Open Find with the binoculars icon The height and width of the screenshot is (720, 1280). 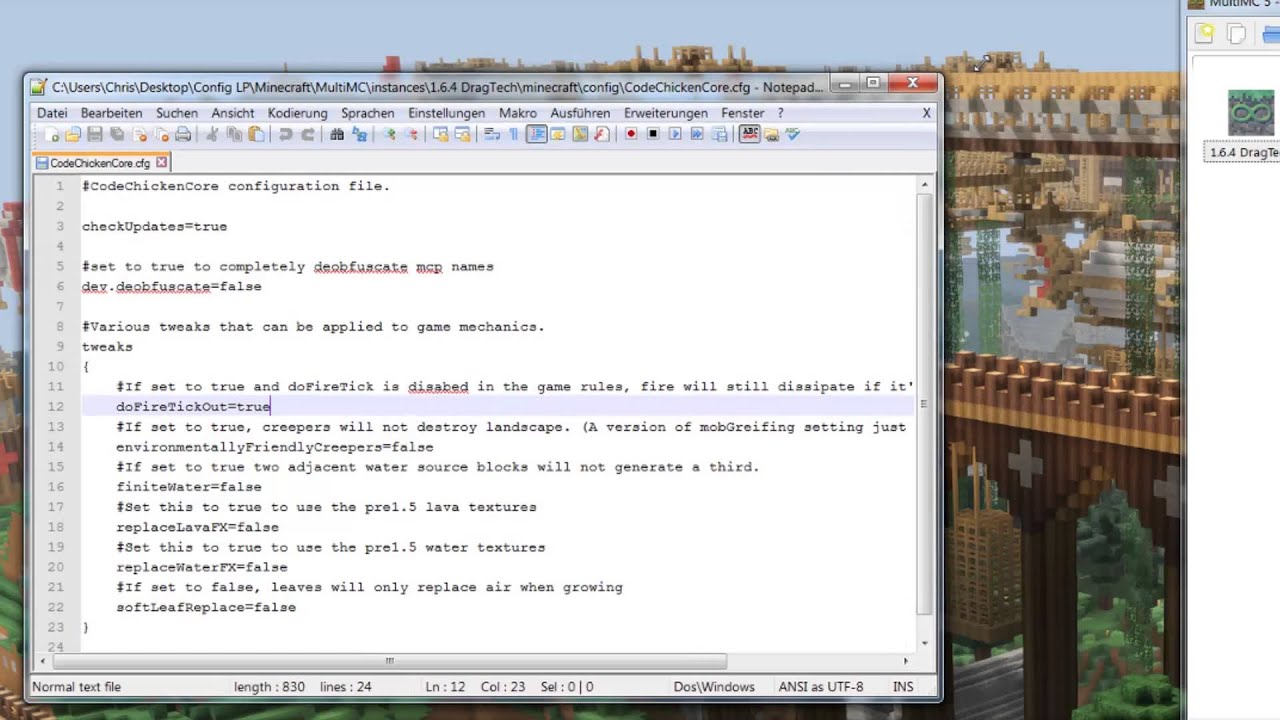(337, 134)
